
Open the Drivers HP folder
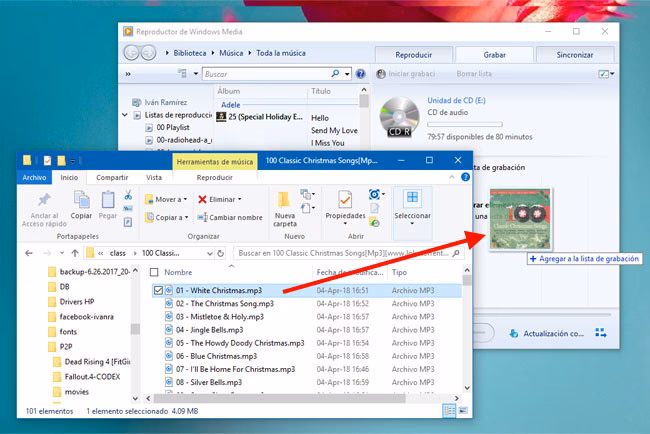tap(71, 301)
